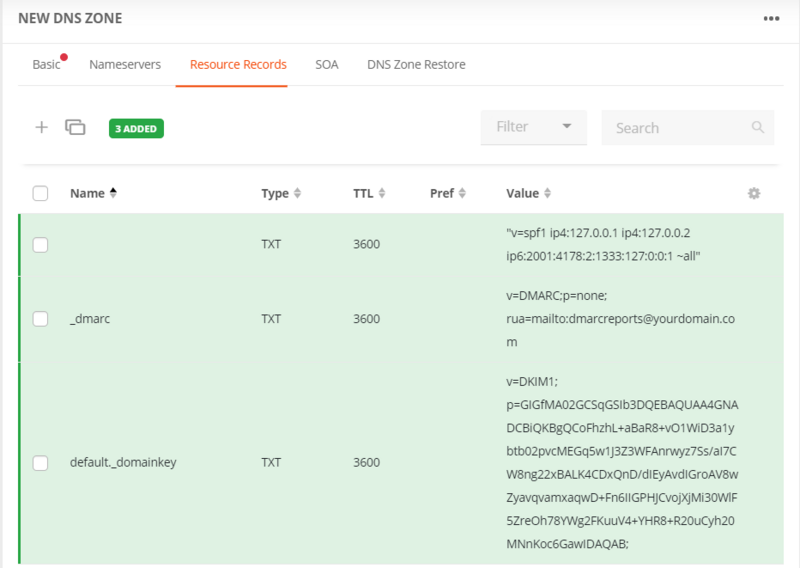Click TXT type in the SPF row
This screenshot has width=800, height=568.
[271, 244]
